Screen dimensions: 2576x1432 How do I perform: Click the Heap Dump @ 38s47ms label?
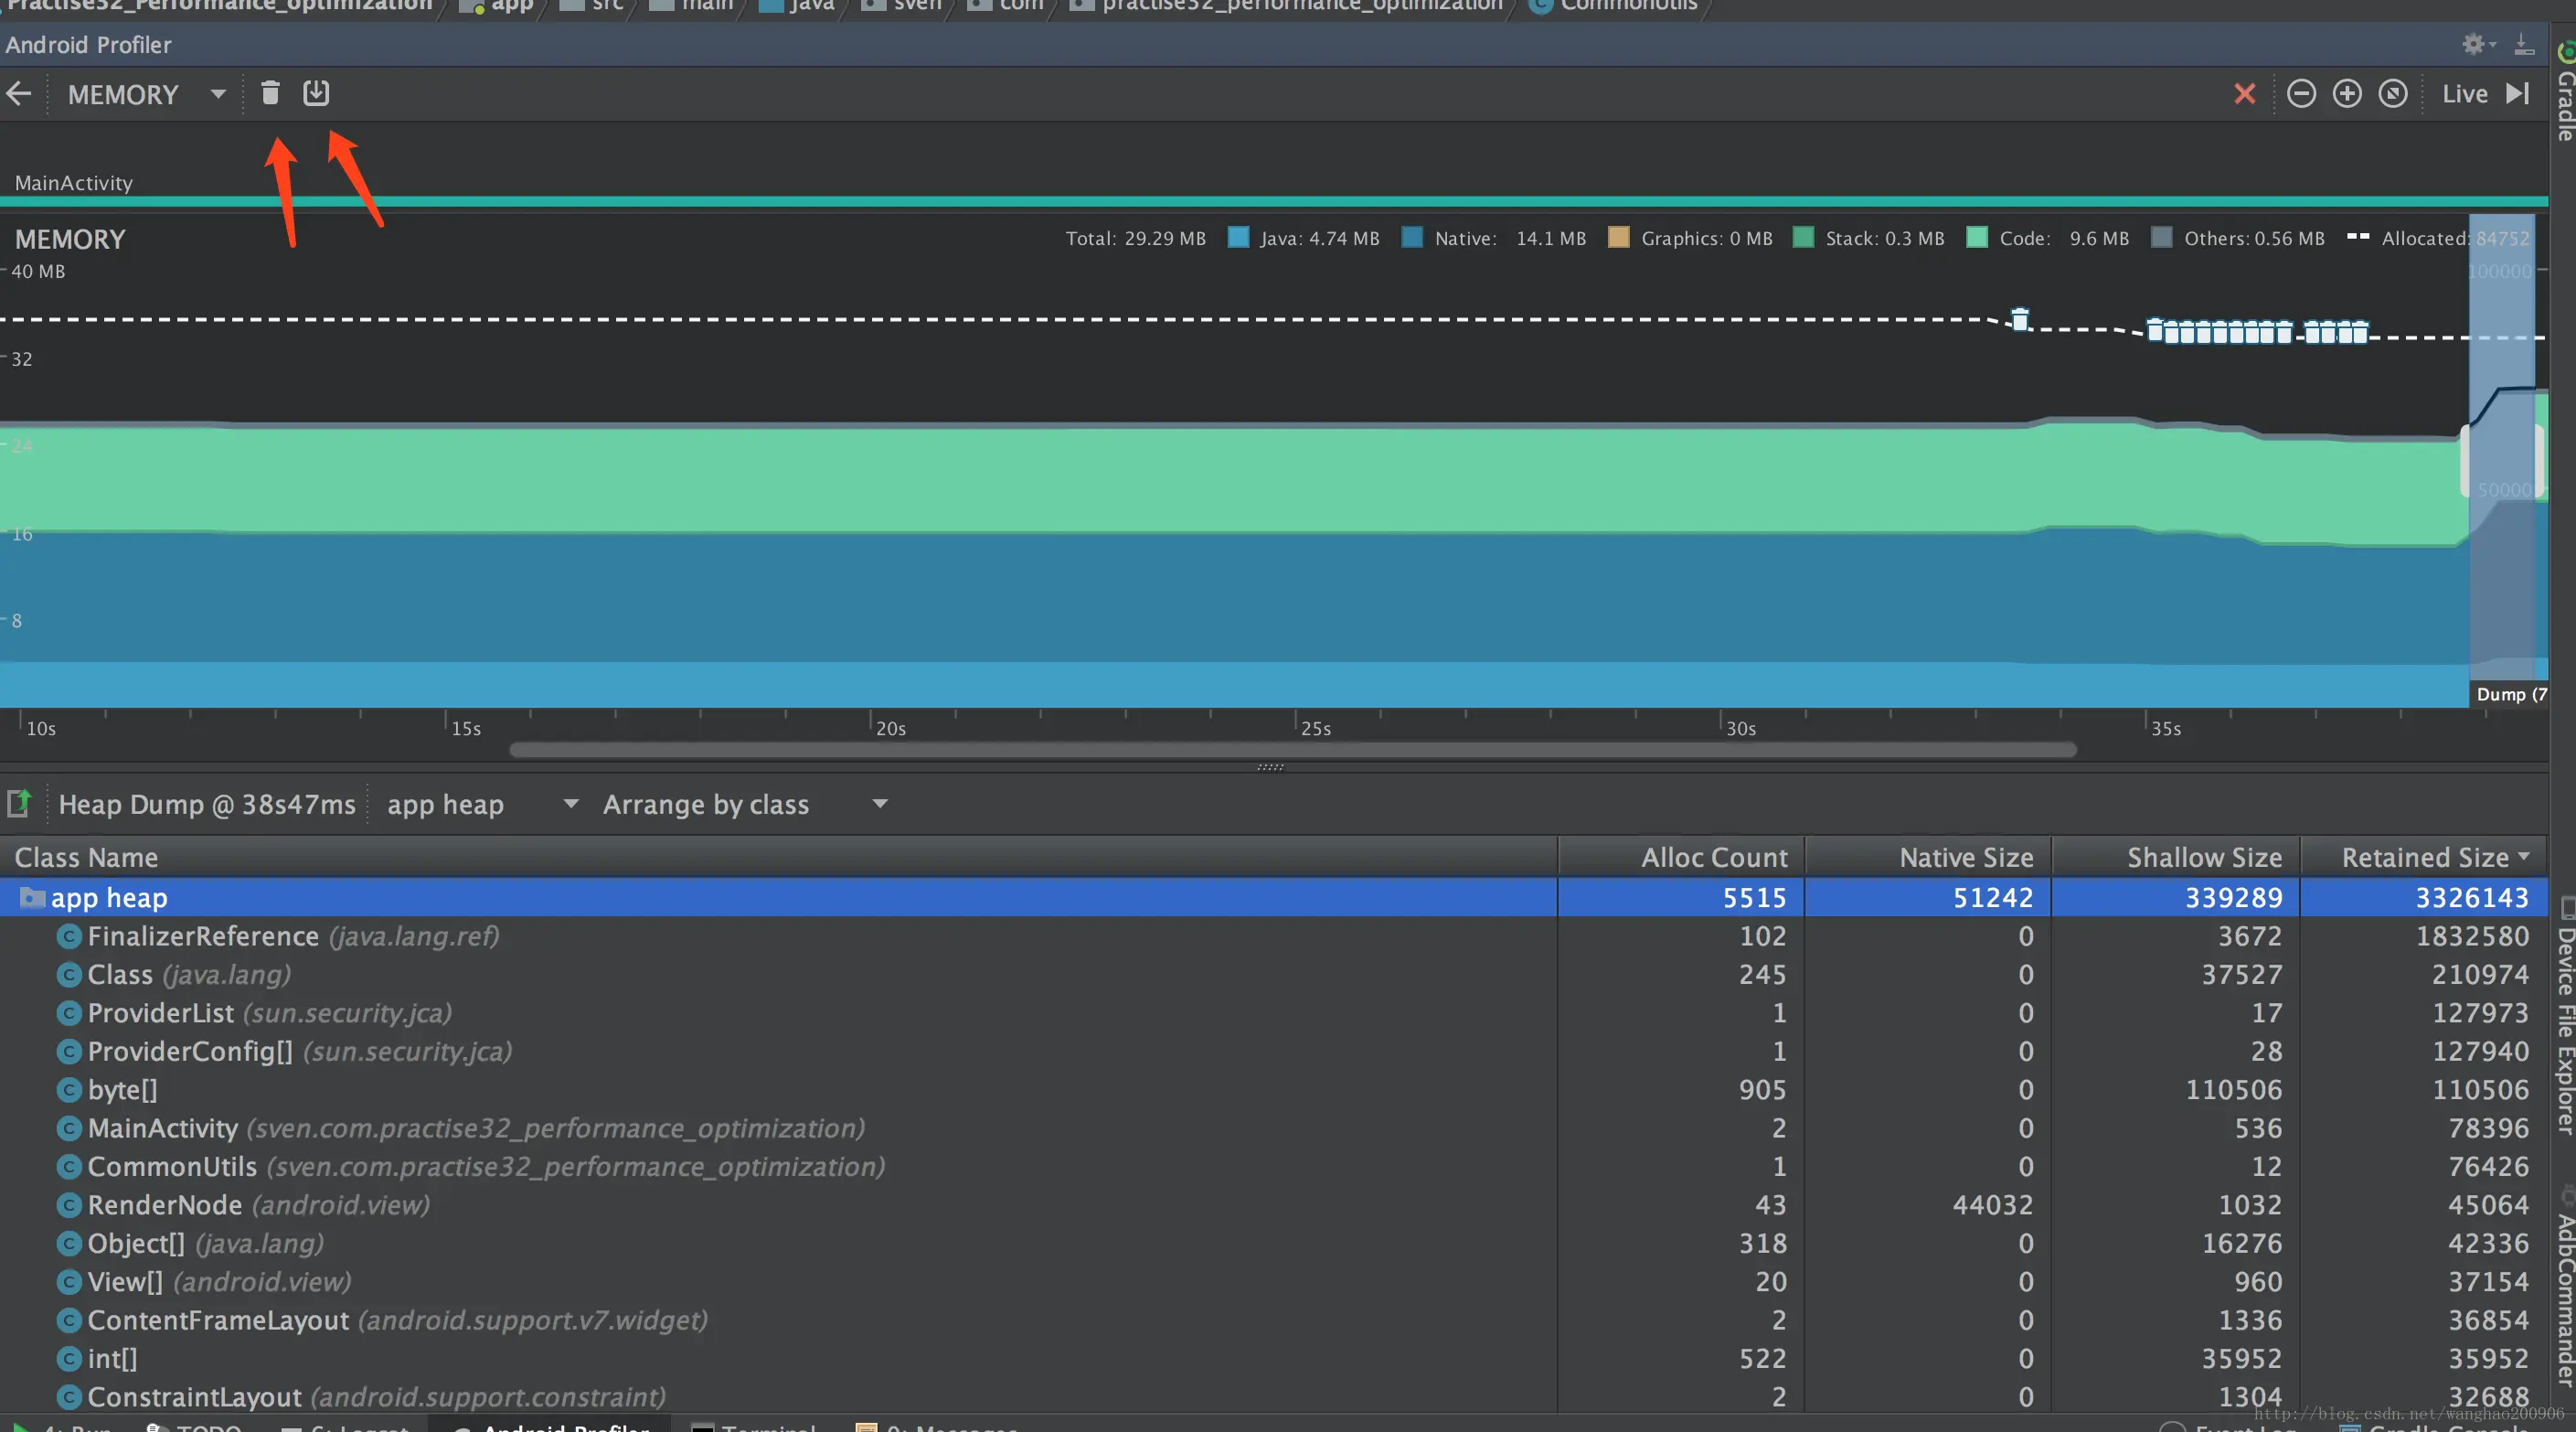pyautogui.click(x=207, y=804)
